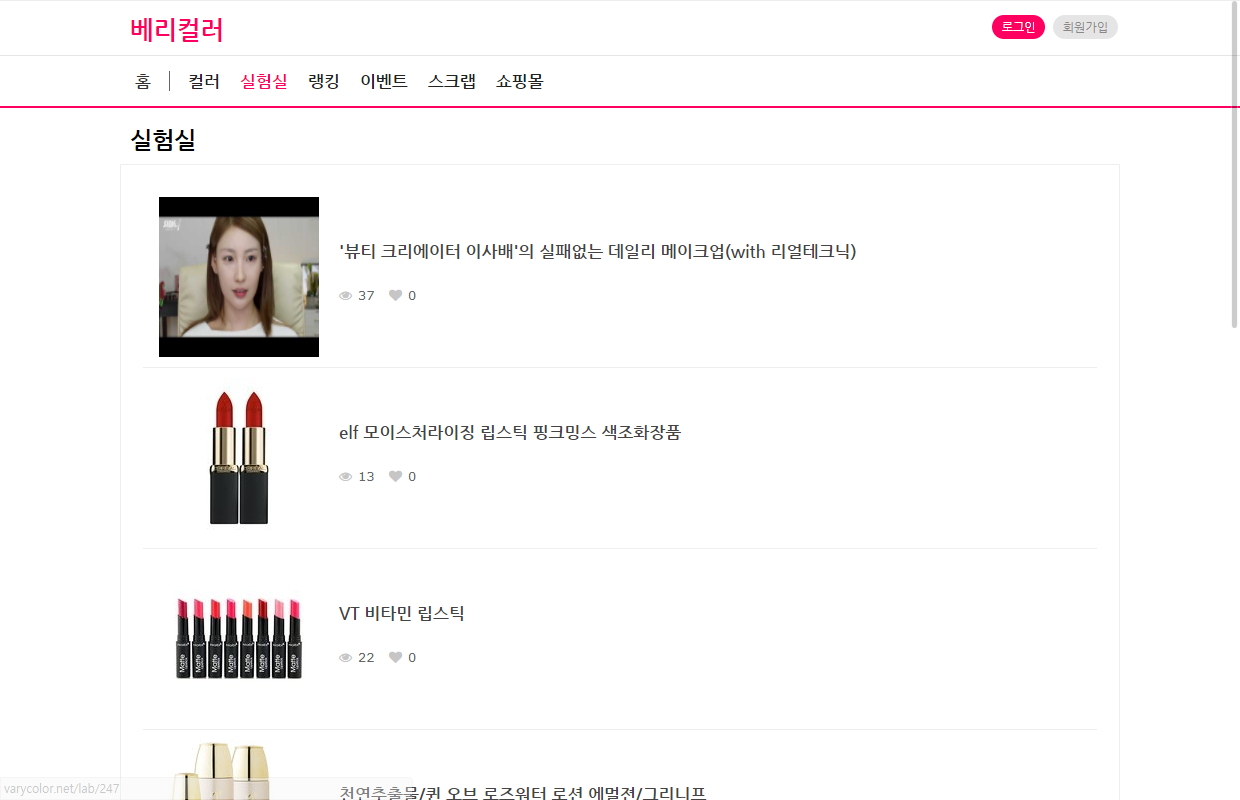
Task: Click the heart icon on the elf lipstick post
Action: point(395,477)
